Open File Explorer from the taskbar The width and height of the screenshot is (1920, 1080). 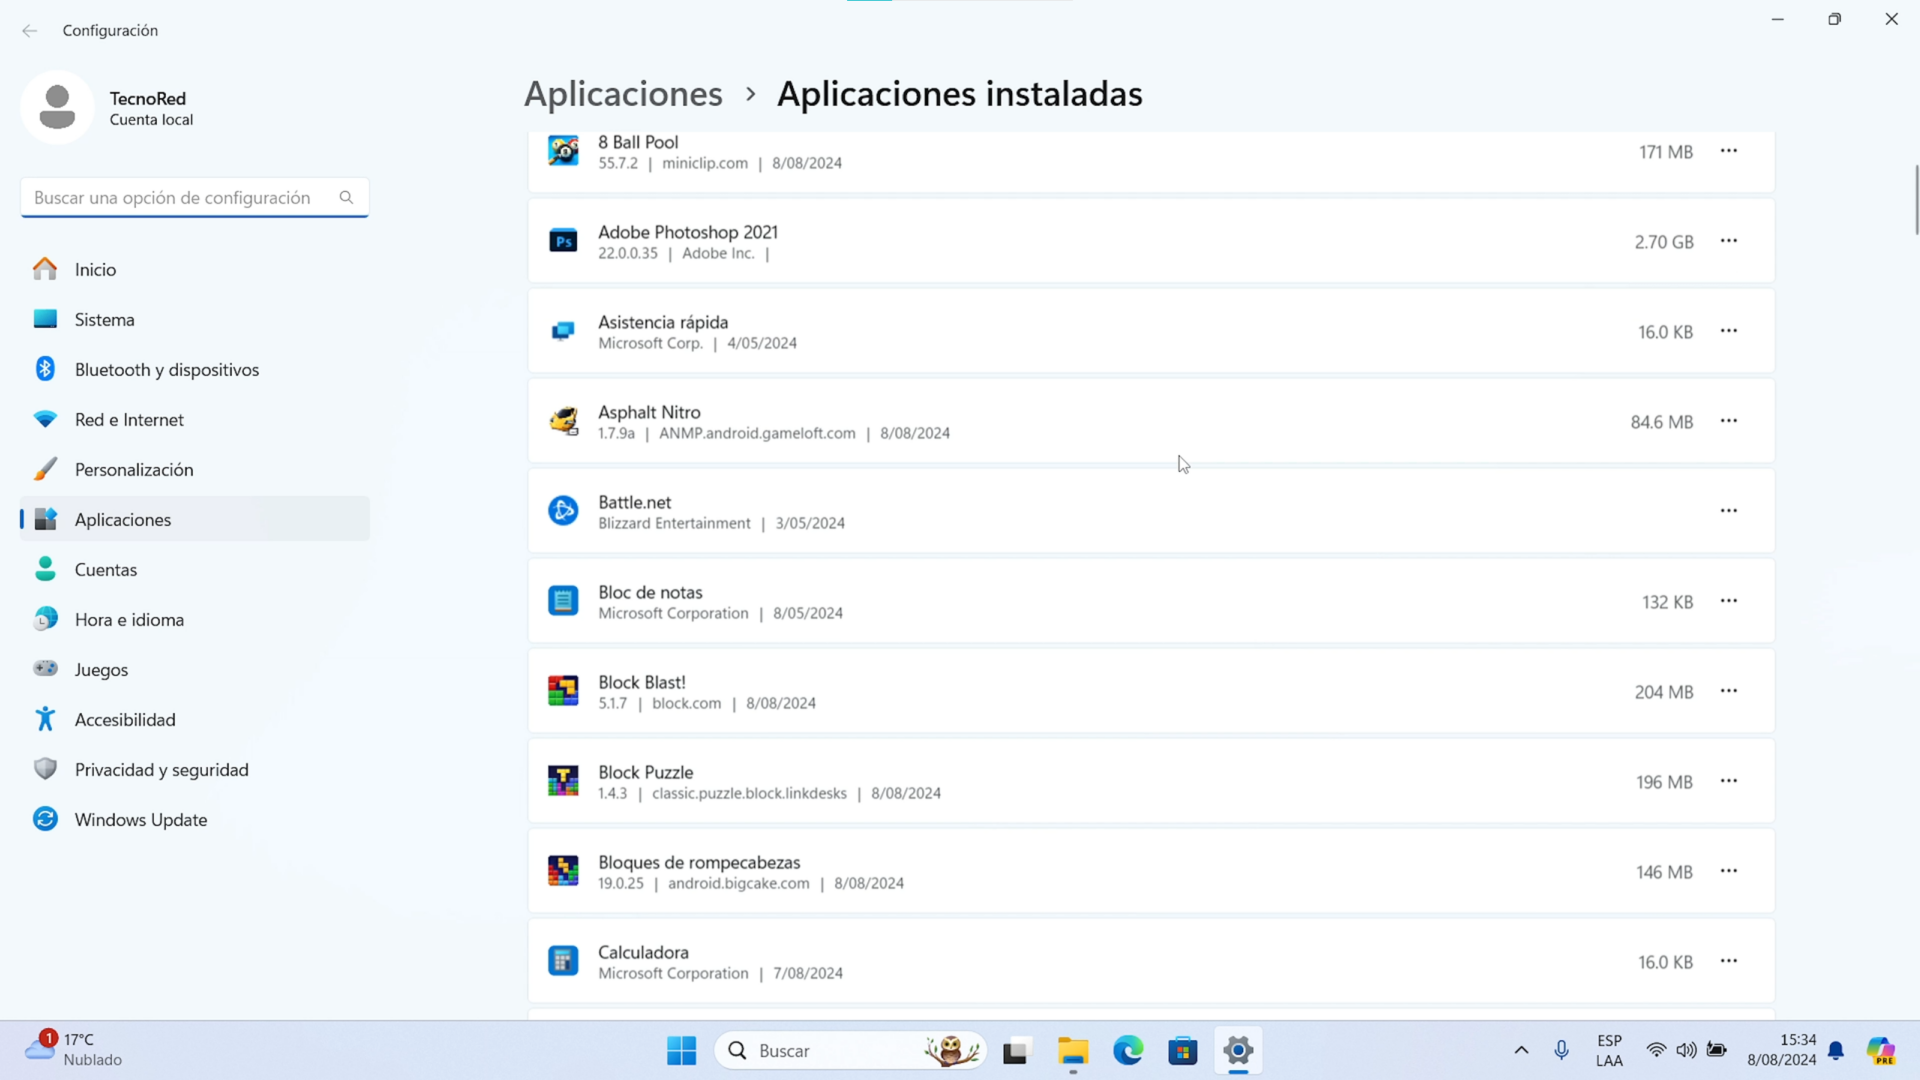tap(1073, 1050)
